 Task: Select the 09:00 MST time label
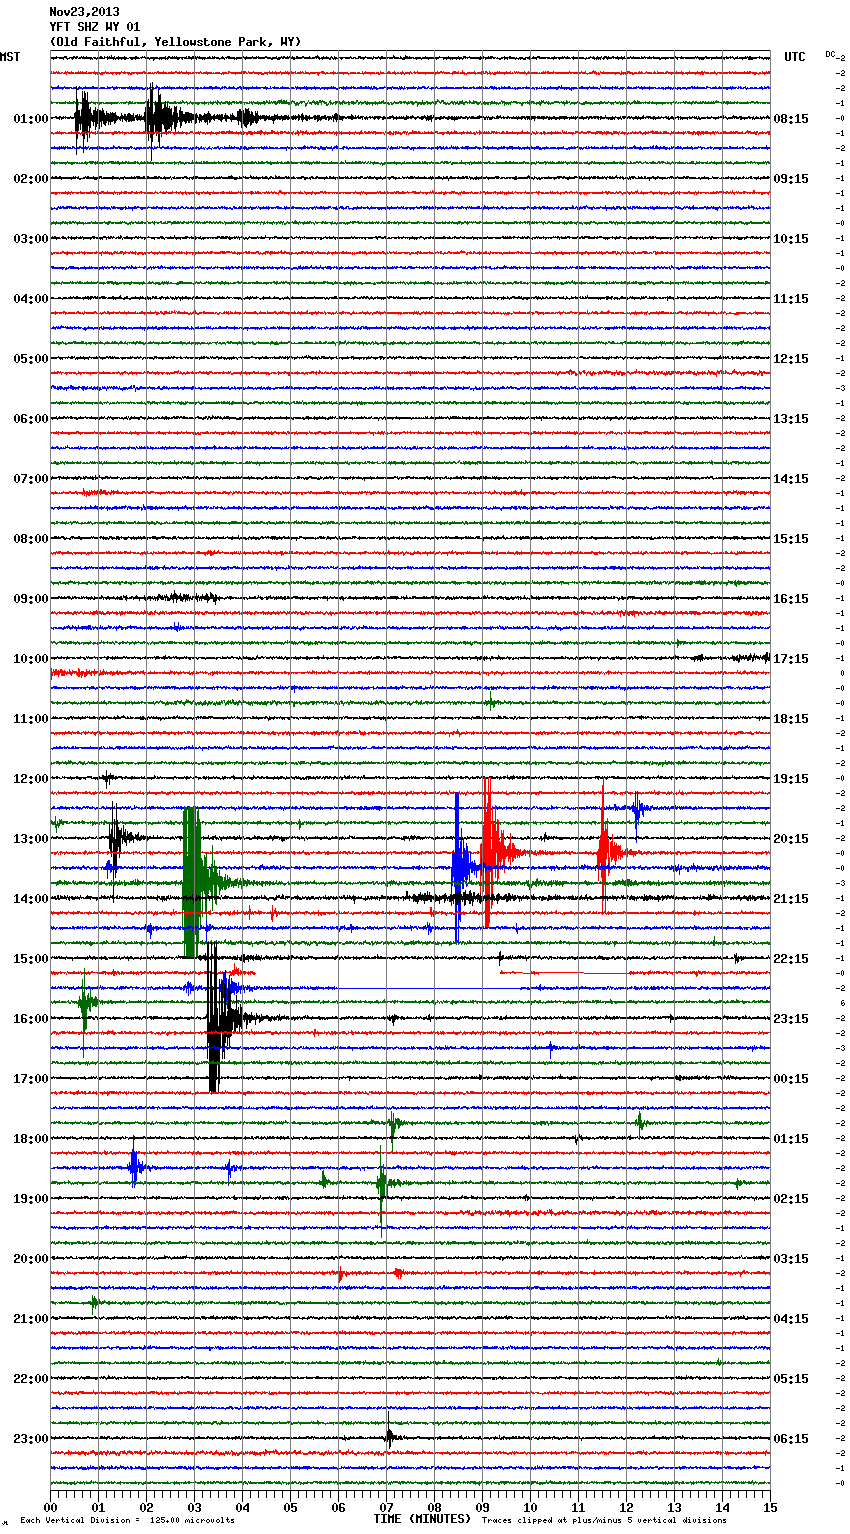pyautogui.click(x=31, y=598)
